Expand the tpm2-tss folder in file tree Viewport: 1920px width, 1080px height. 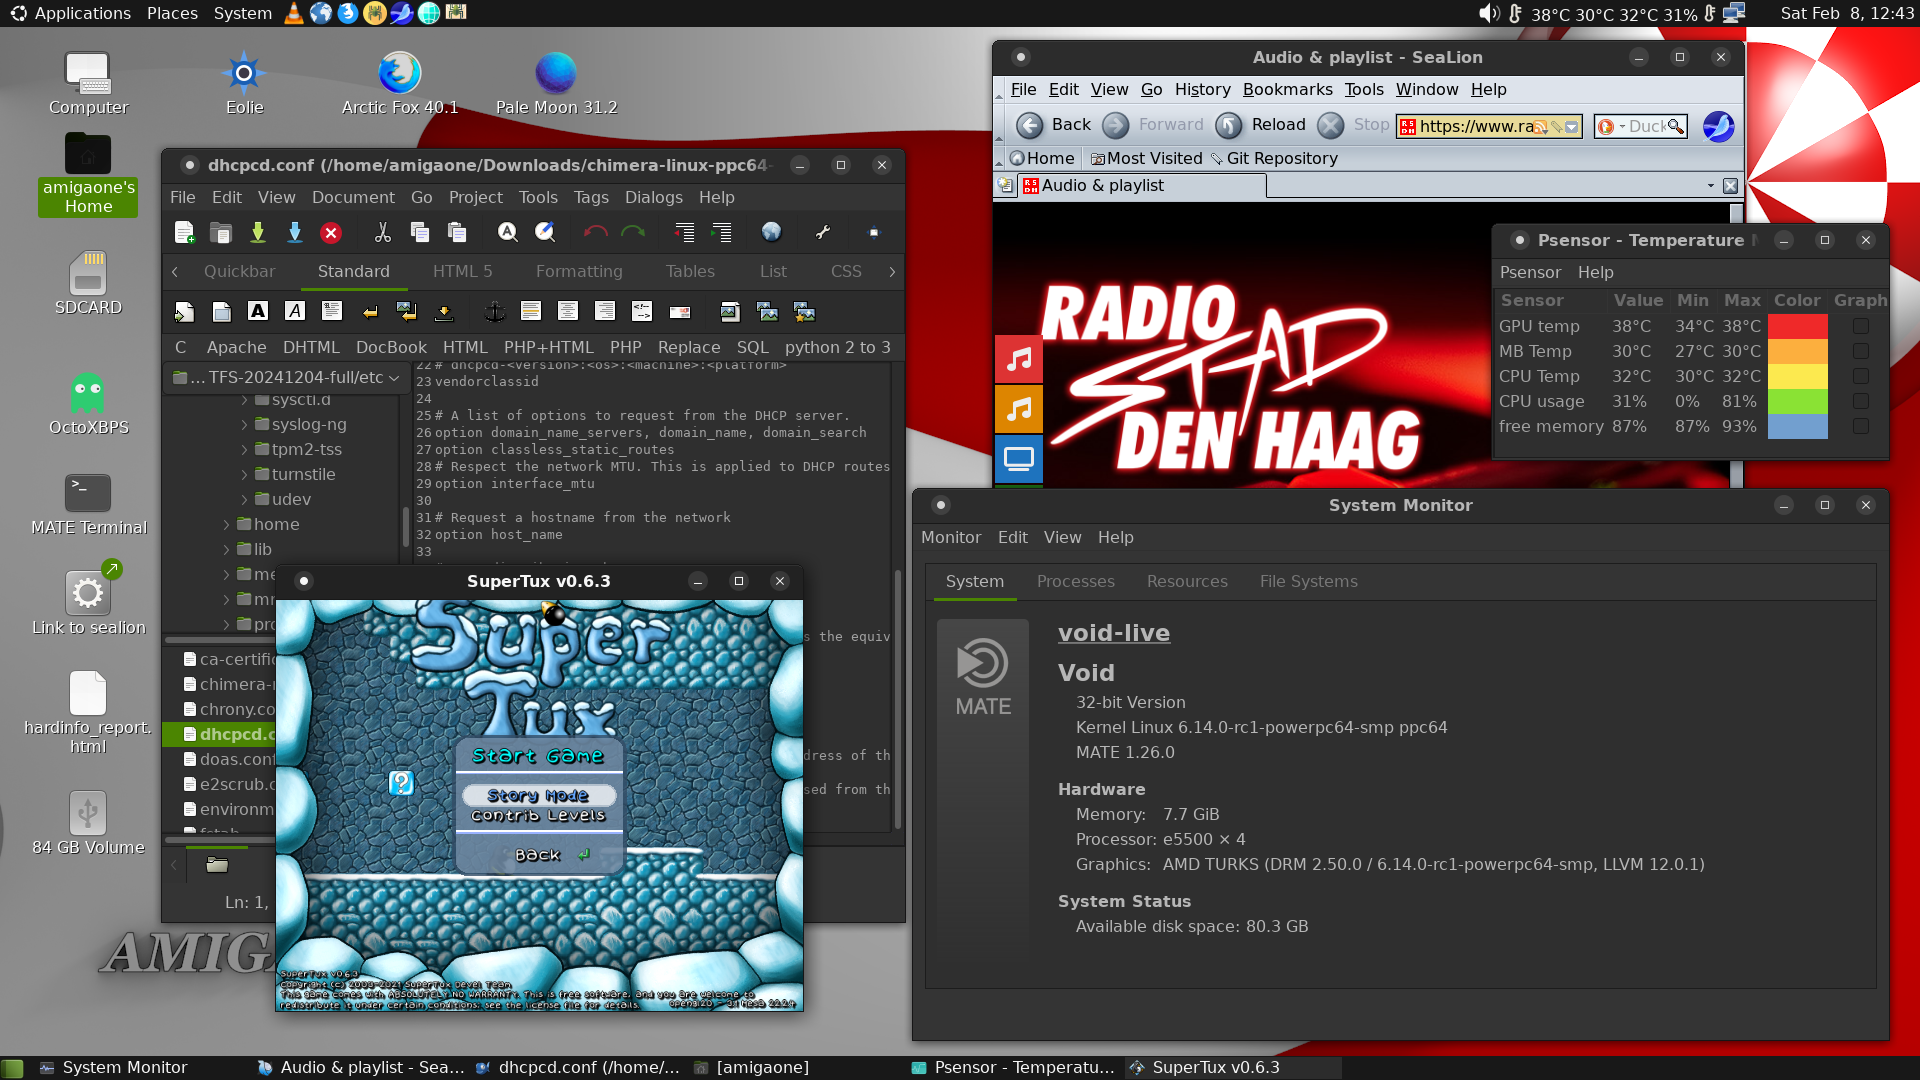point(244,450)
